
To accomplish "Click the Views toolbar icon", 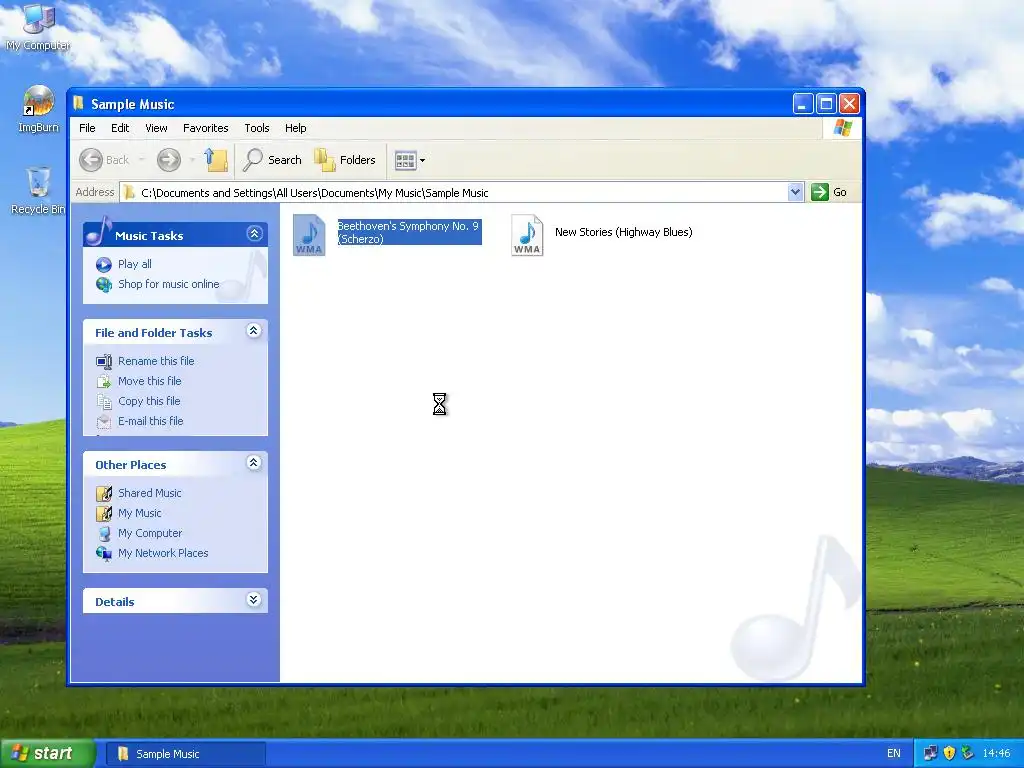I will [406, 160].
